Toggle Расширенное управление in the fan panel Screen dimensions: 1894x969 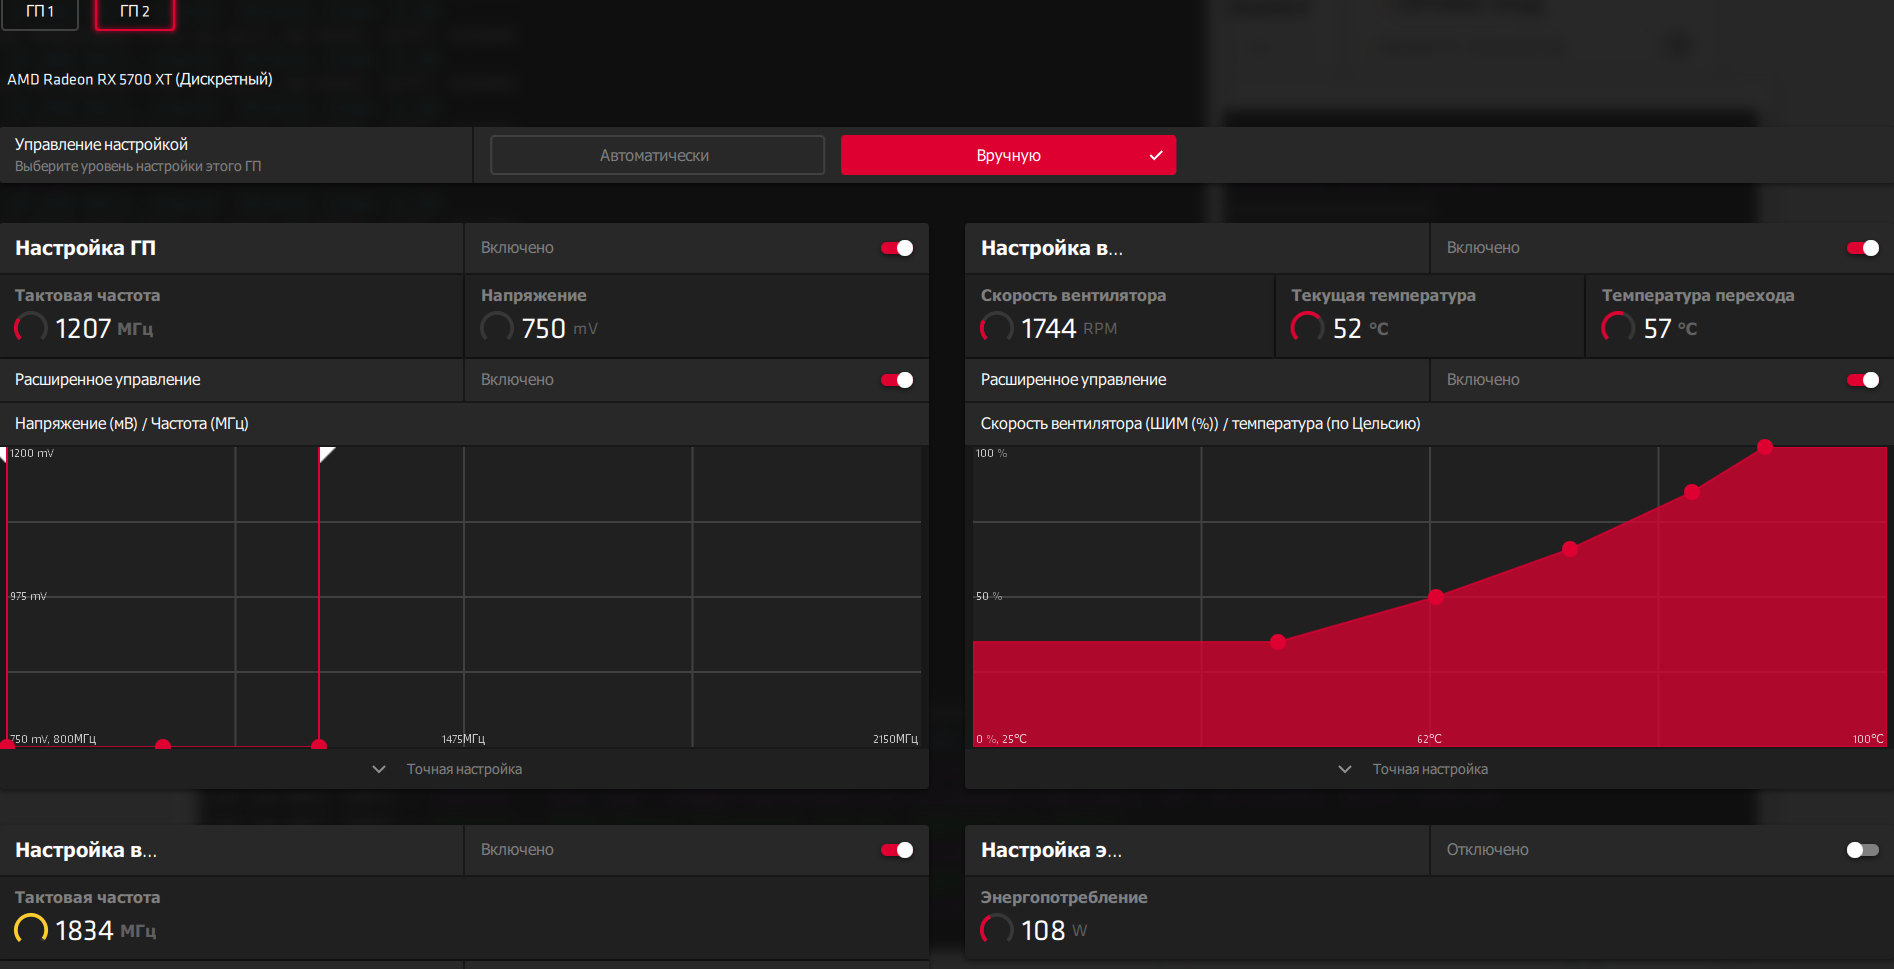[1863, 380]
